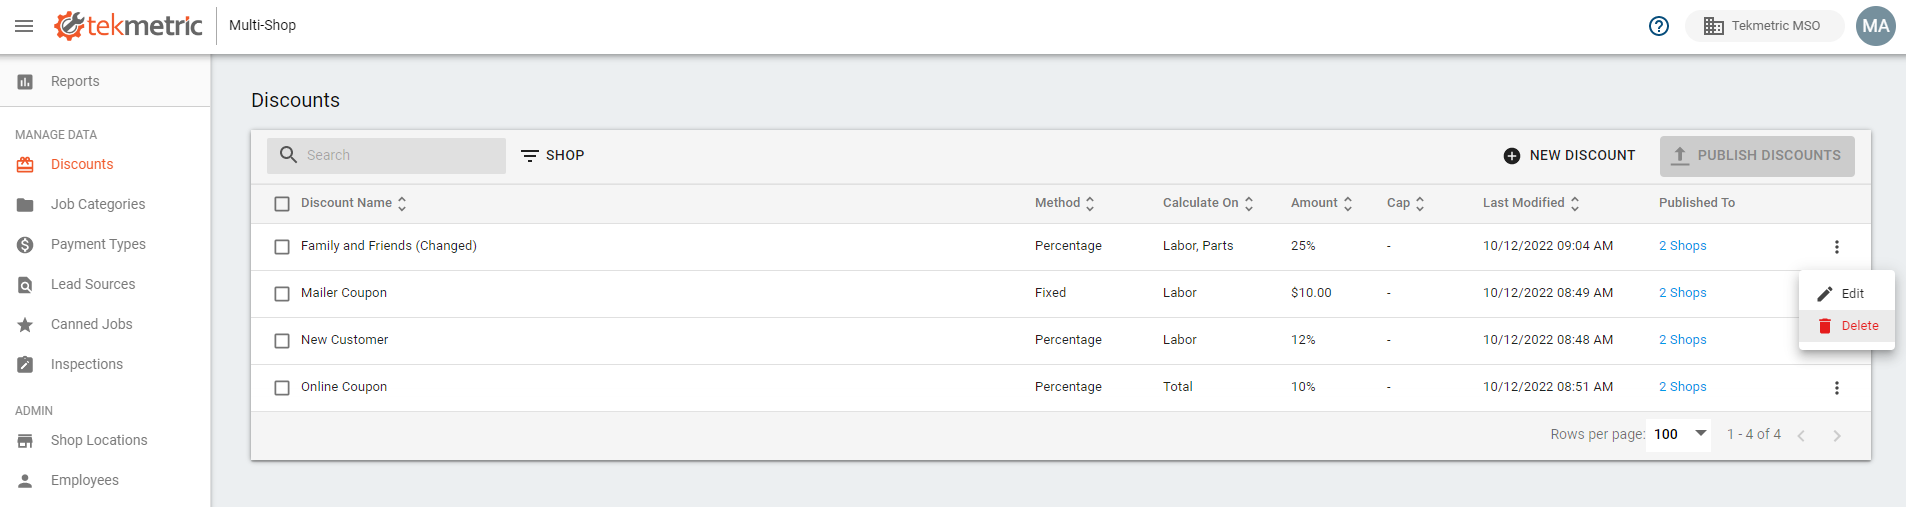The width and height of the screenshot is (1906, 507).
Task: Check the Mailer Coupon checkbox
Action: click(x=282, y=294)
